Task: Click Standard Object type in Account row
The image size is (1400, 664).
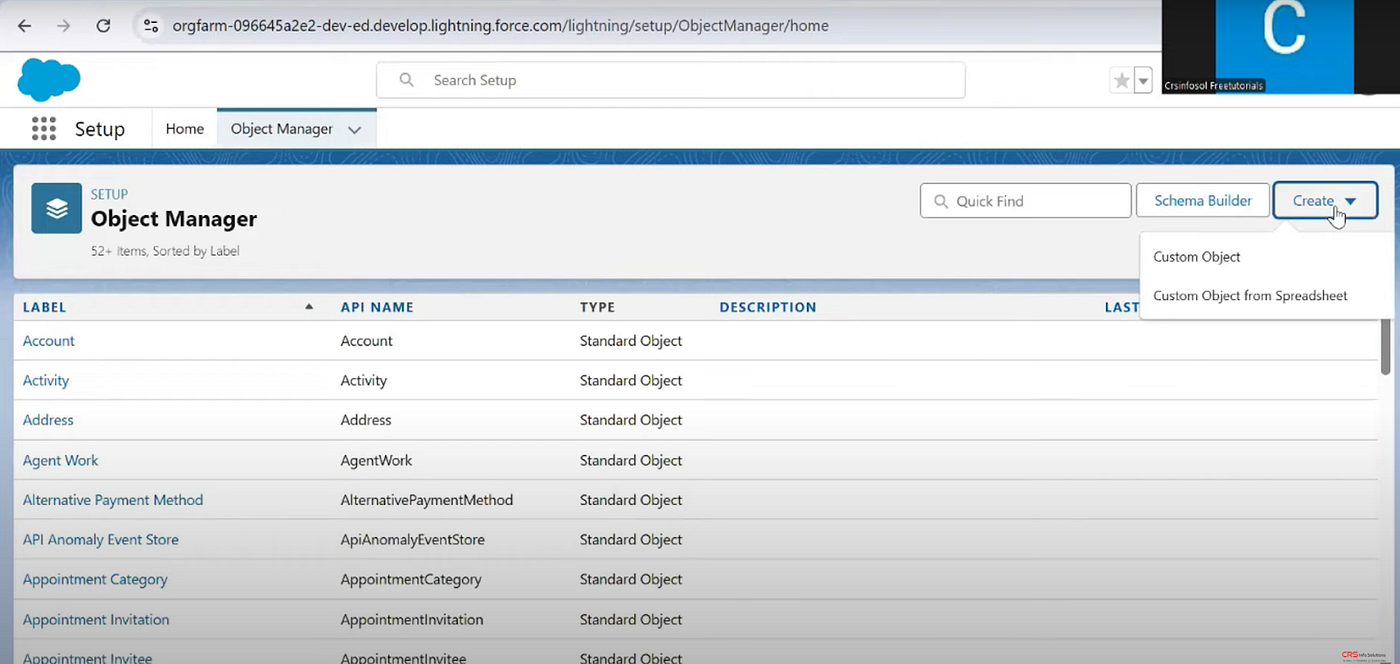Action: click(631, 341)
